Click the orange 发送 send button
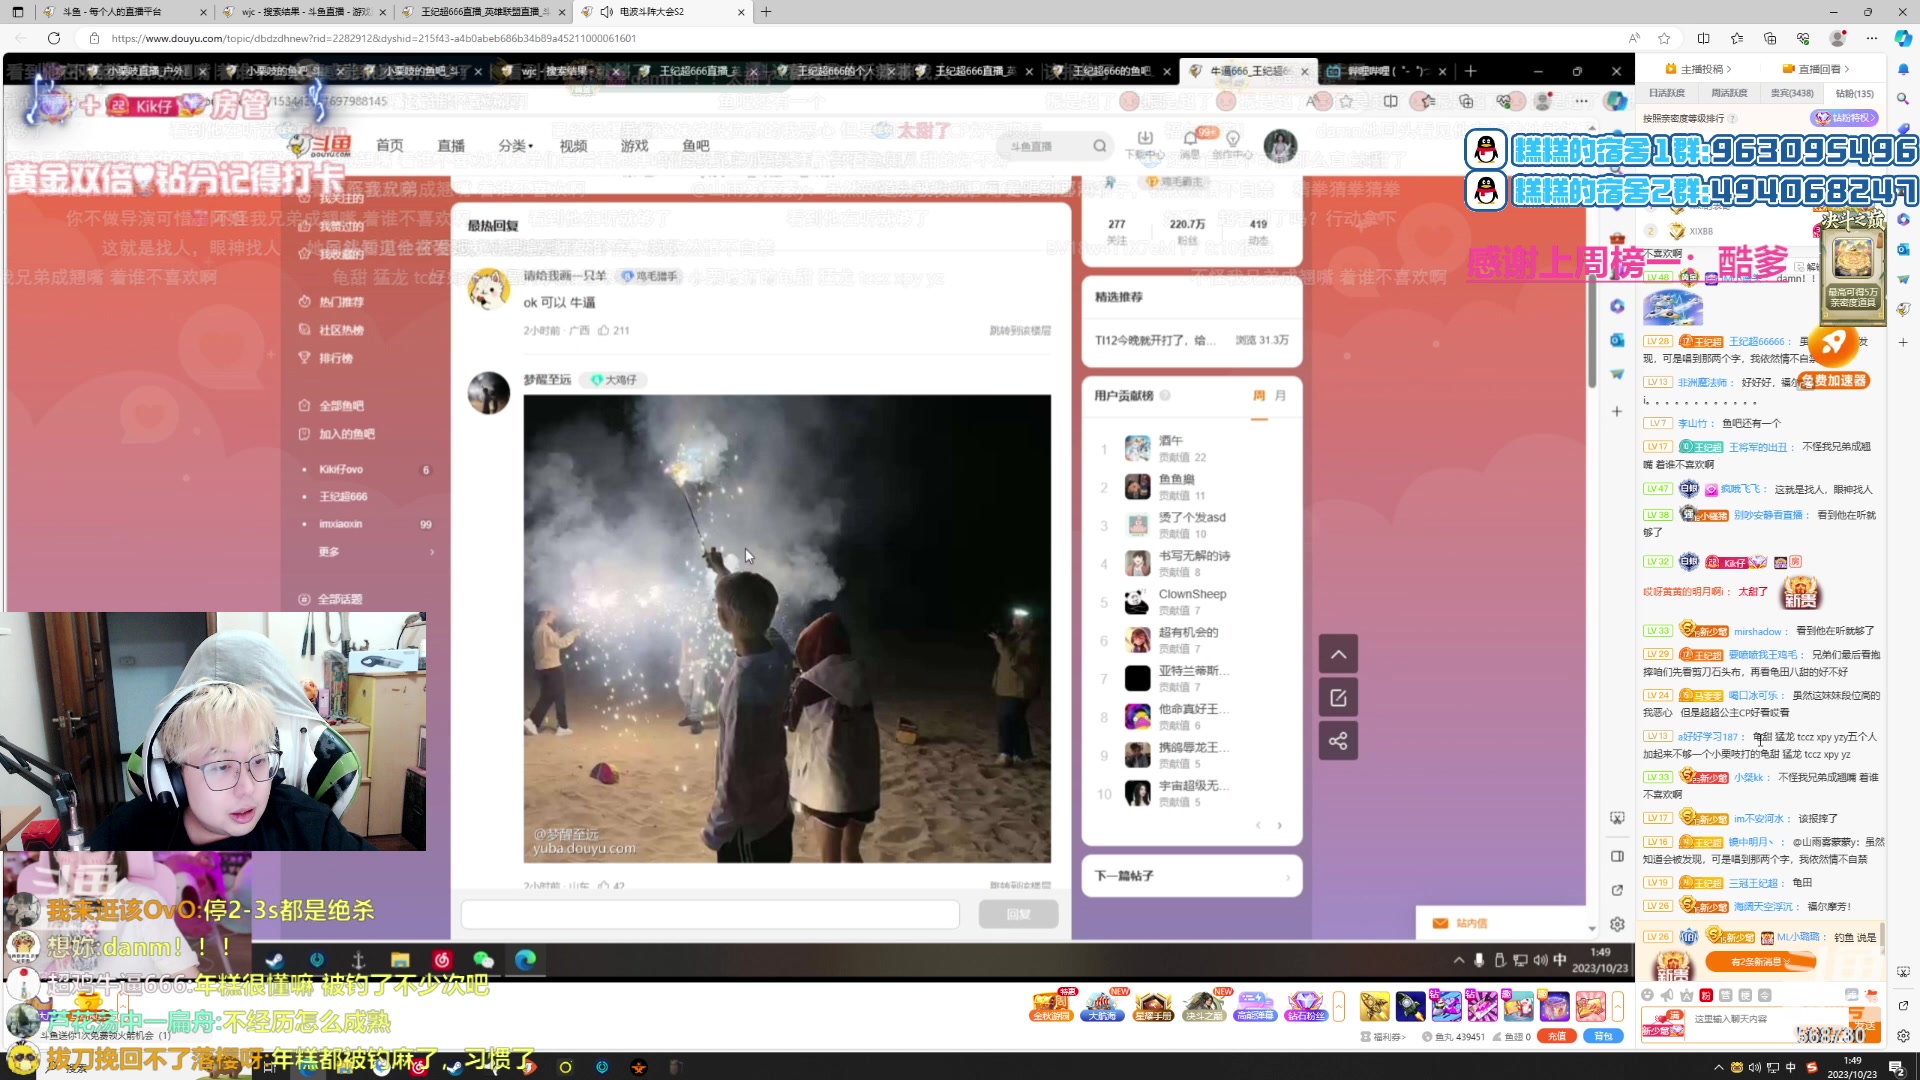This screenshot has height=1080, width=1920. (1865, 1026)
